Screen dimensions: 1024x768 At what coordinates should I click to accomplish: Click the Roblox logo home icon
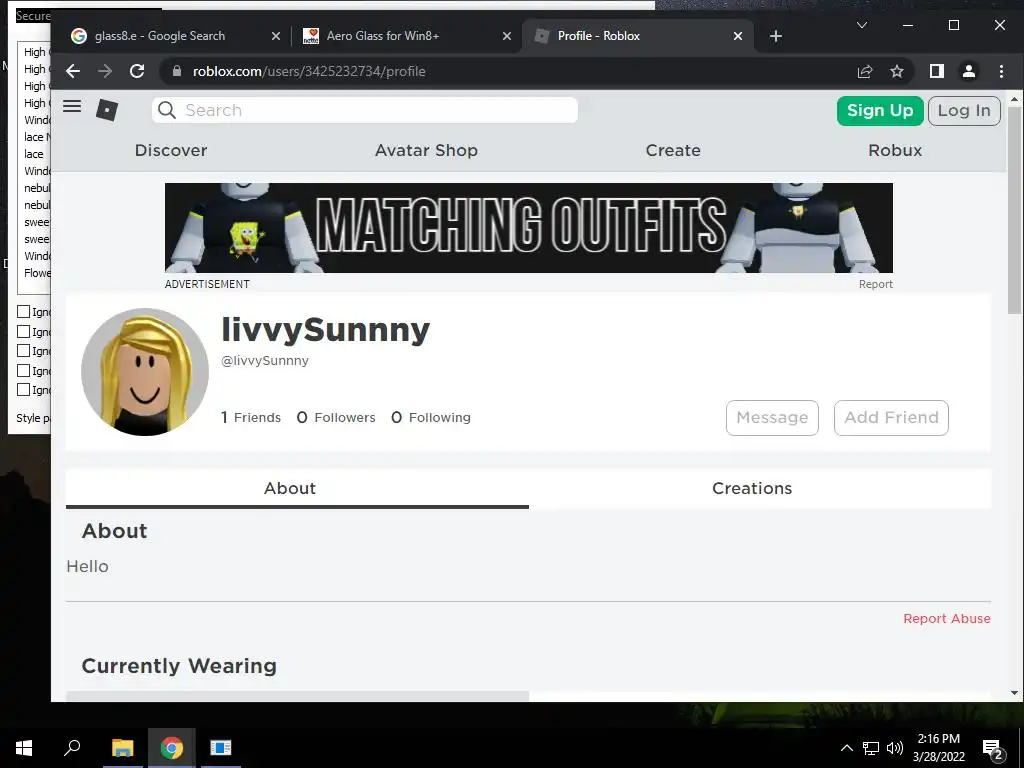107,110
